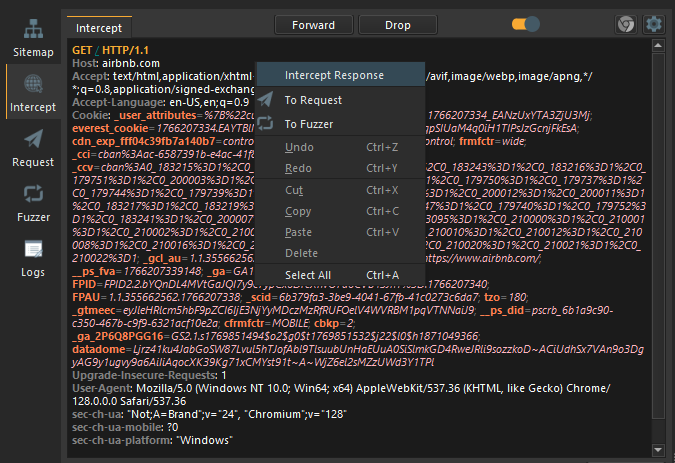The height and width of the screenshot is (463, 675).
Task: Choose To Request in context menu
Action: [341, 100]
